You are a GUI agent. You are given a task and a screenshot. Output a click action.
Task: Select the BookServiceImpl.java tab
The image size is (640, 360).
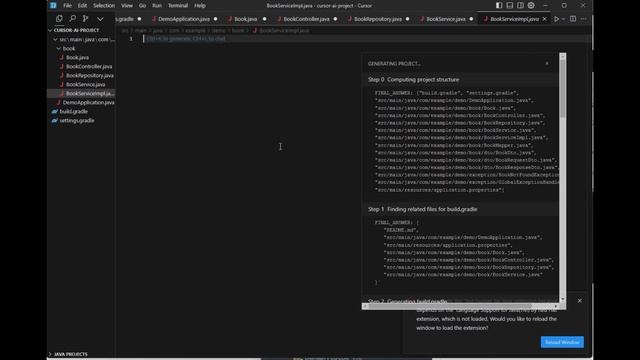pyautogui.click(x=514, y=19)
